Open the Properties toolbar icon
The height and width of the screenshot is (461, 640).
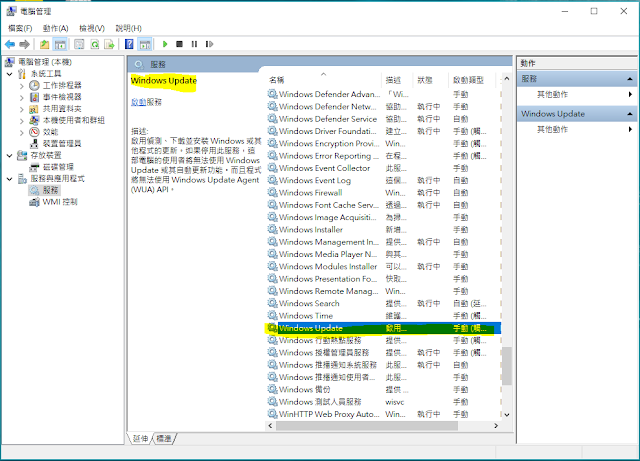(x=79, y=44)
